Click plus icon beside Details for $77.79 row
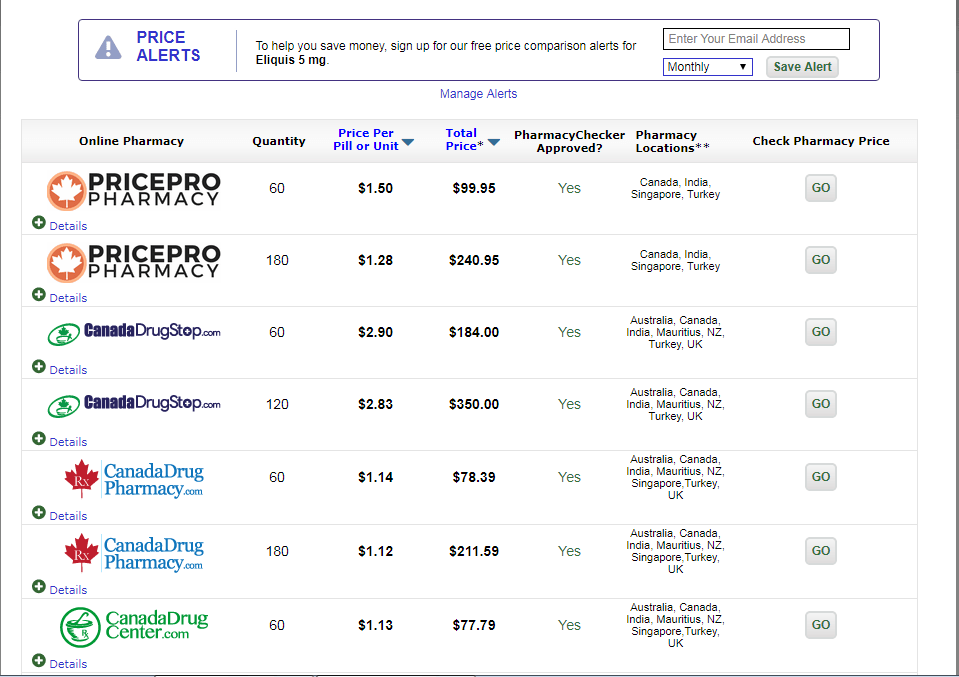The image size is (959, 677). pyautogui.click(x=39, y=660)
